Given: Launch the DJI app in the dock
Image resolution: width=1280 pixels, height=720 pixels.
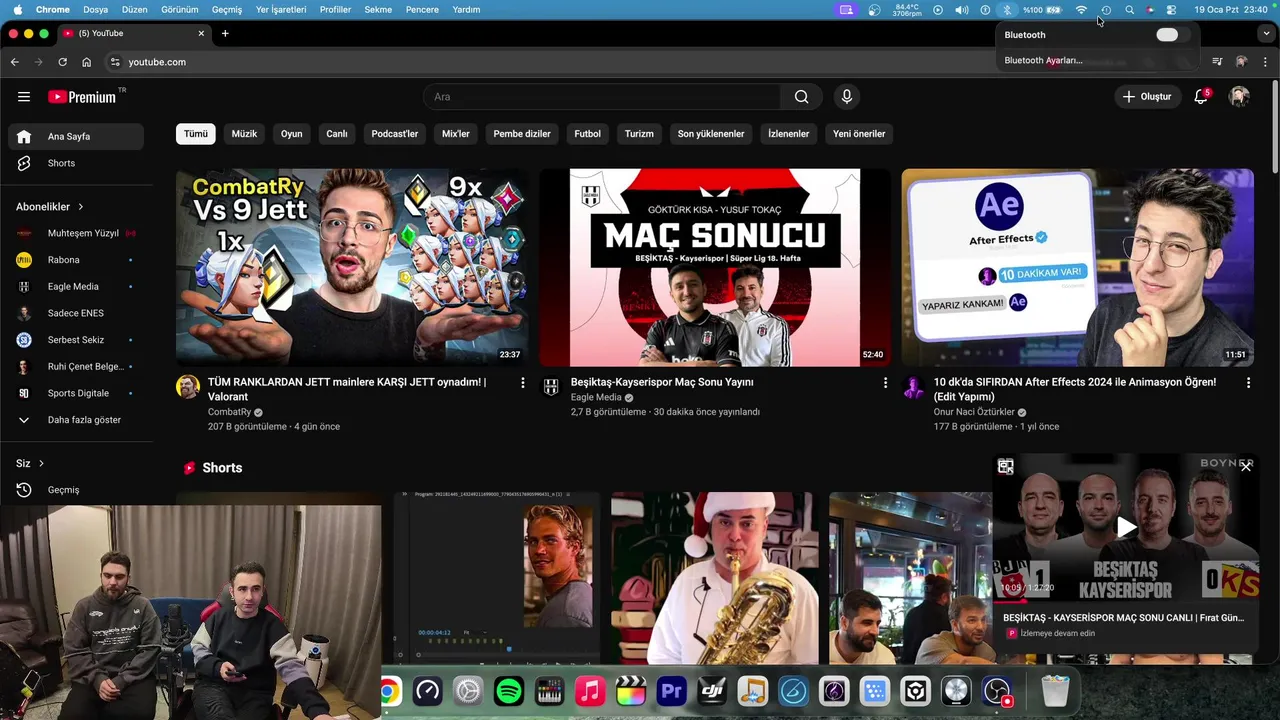Looking at the screenshot, I should tap(712, 691).
